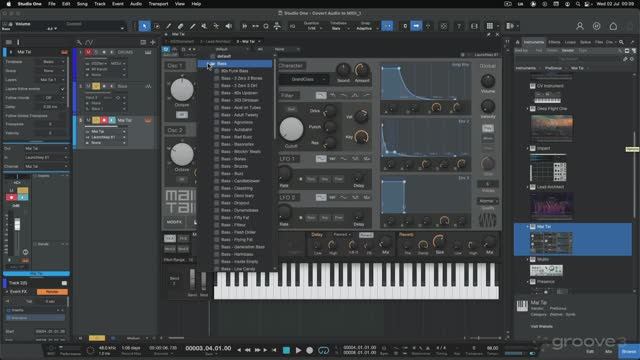The height and width of the screenshot is (360, 640).
Task: Click the Mai Tai Cutoff knob
Action: tap(291, 129)
